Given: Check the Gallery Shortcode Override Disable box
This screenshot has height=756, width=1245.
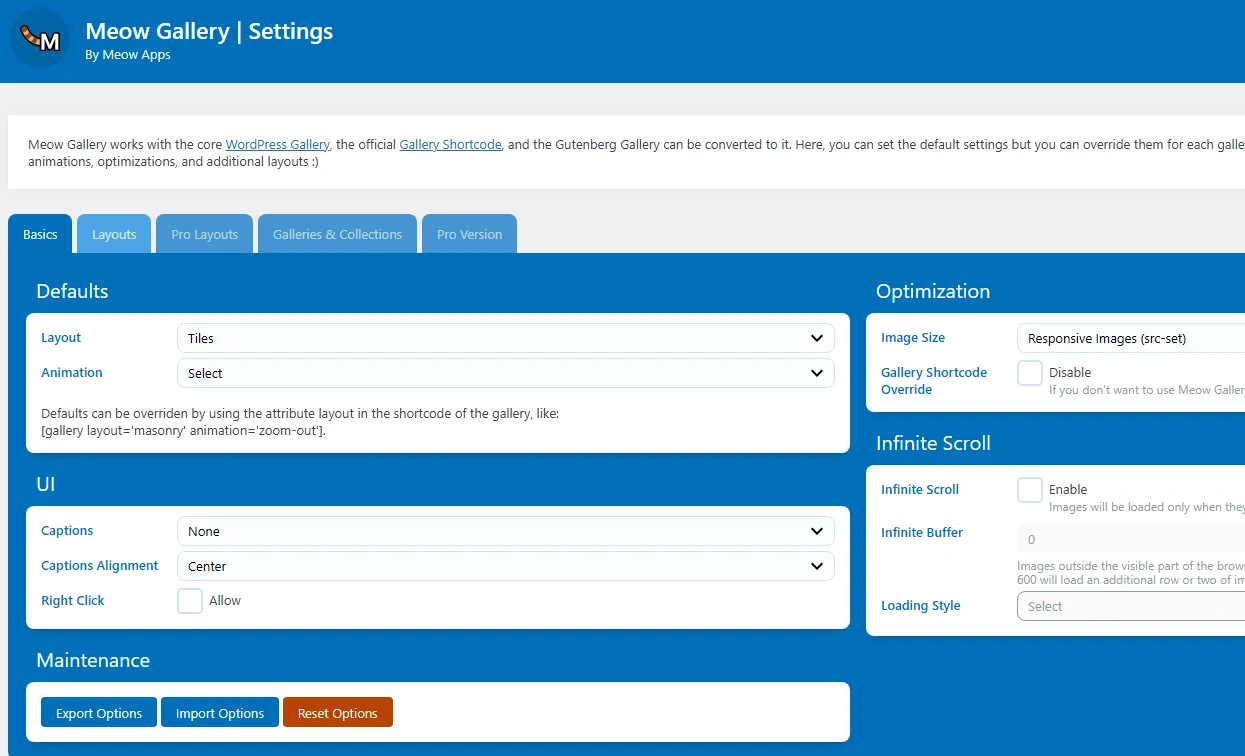Looking at the screenshot, I should [x=1030, y=373].
